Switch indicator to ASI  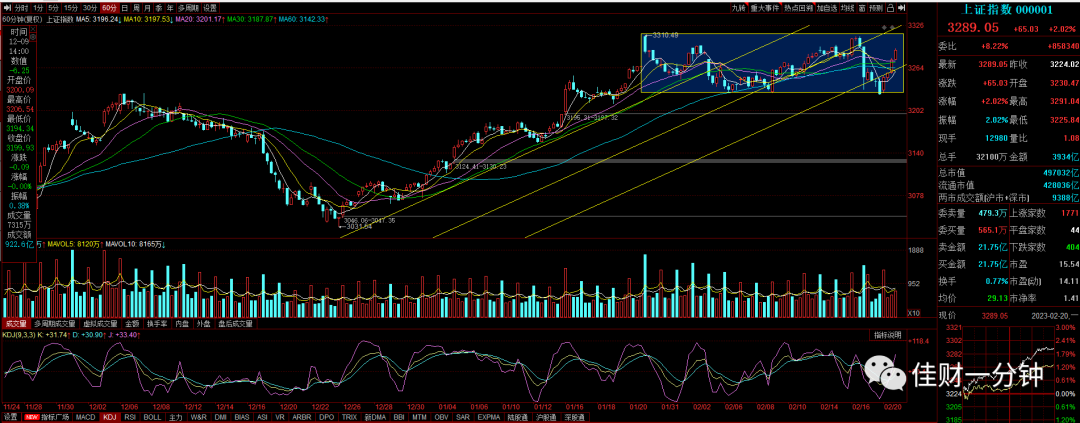[262, 417]
